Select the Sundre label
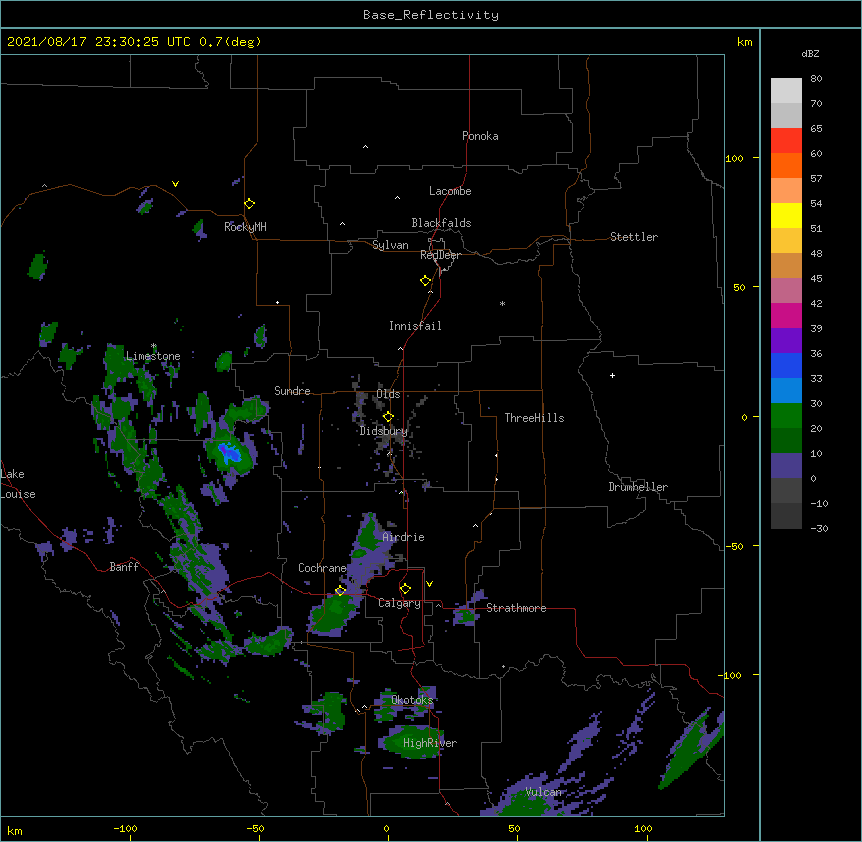 point(292,391)
